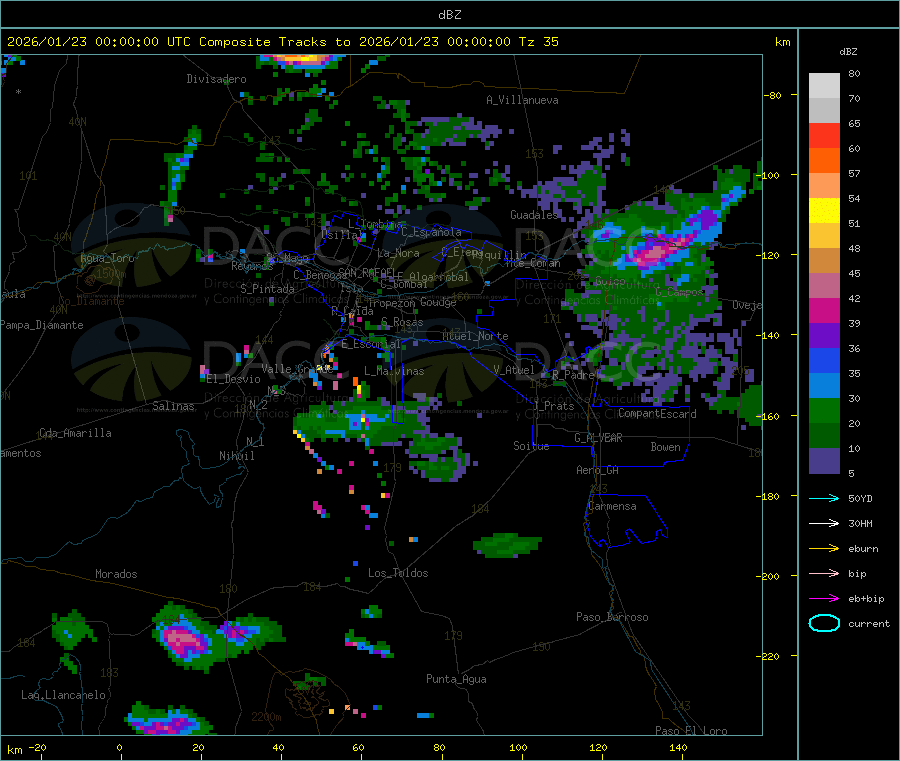900x761 pixels.
Task: Click the Composite Tracks timestamp header
Action: pyautogui.click(x=282, y=42)
